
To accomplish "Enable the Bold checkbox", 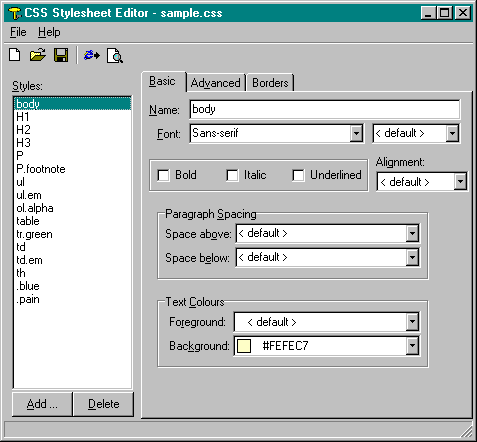I will 163,175.
